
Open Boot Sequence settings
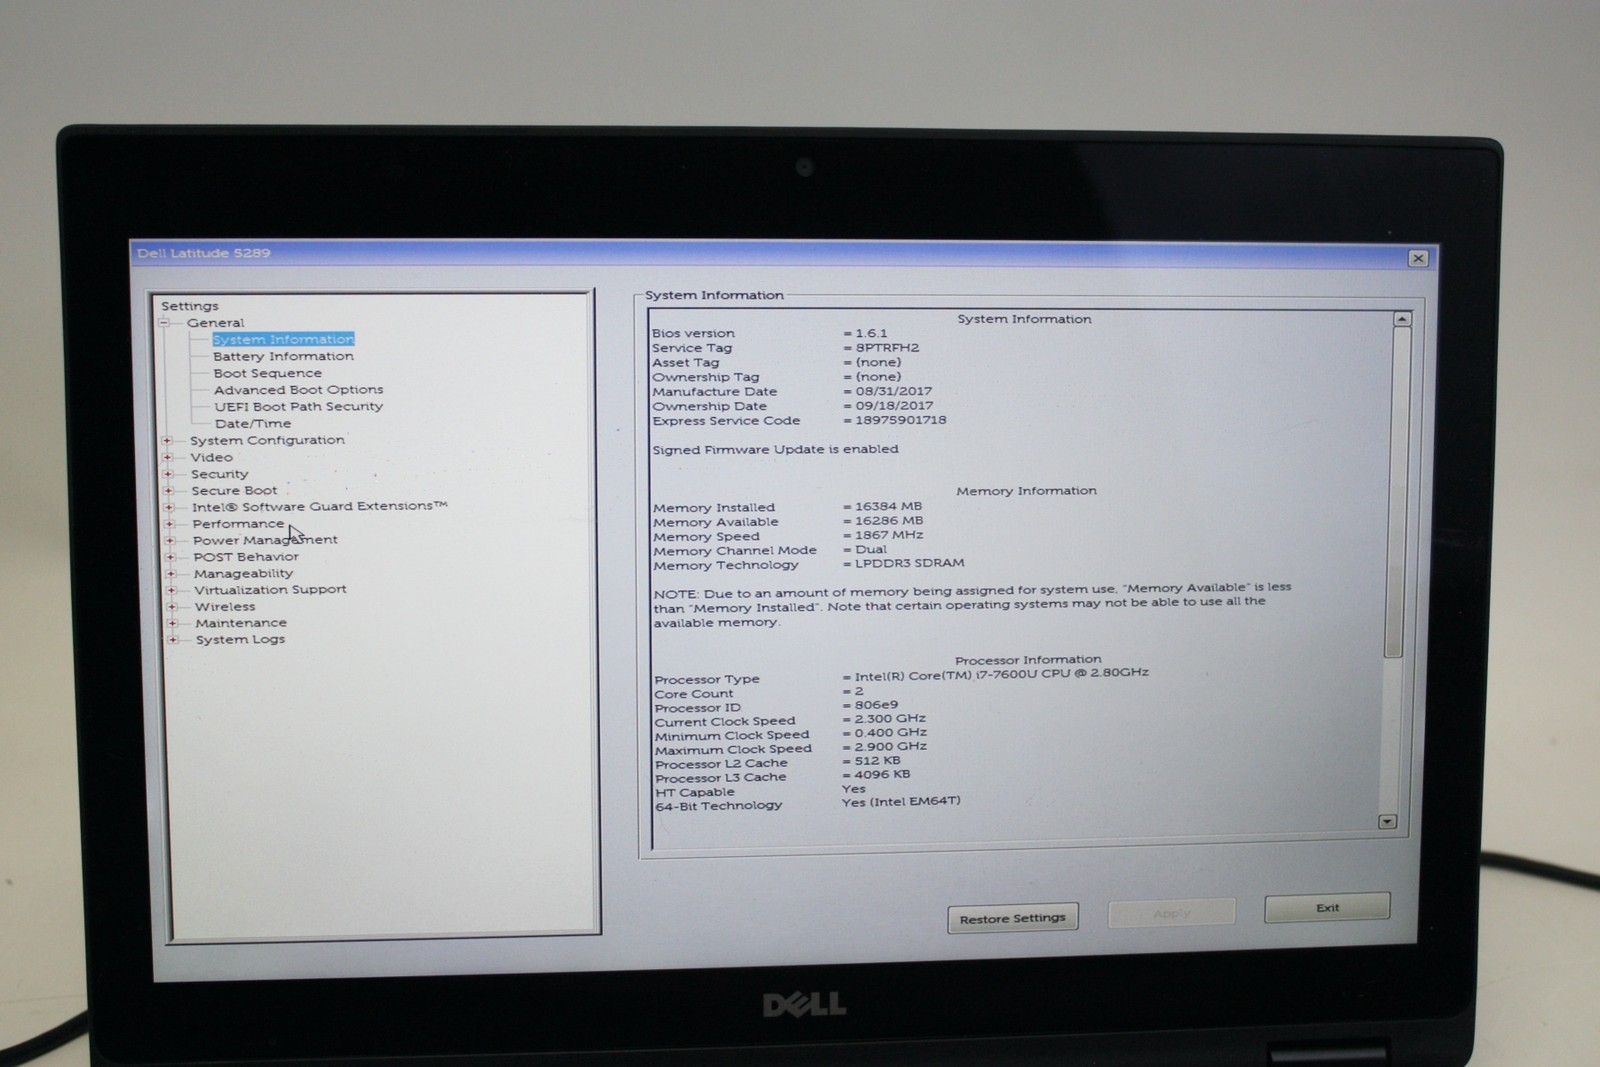pyautogui.click(x=267, y=373)
